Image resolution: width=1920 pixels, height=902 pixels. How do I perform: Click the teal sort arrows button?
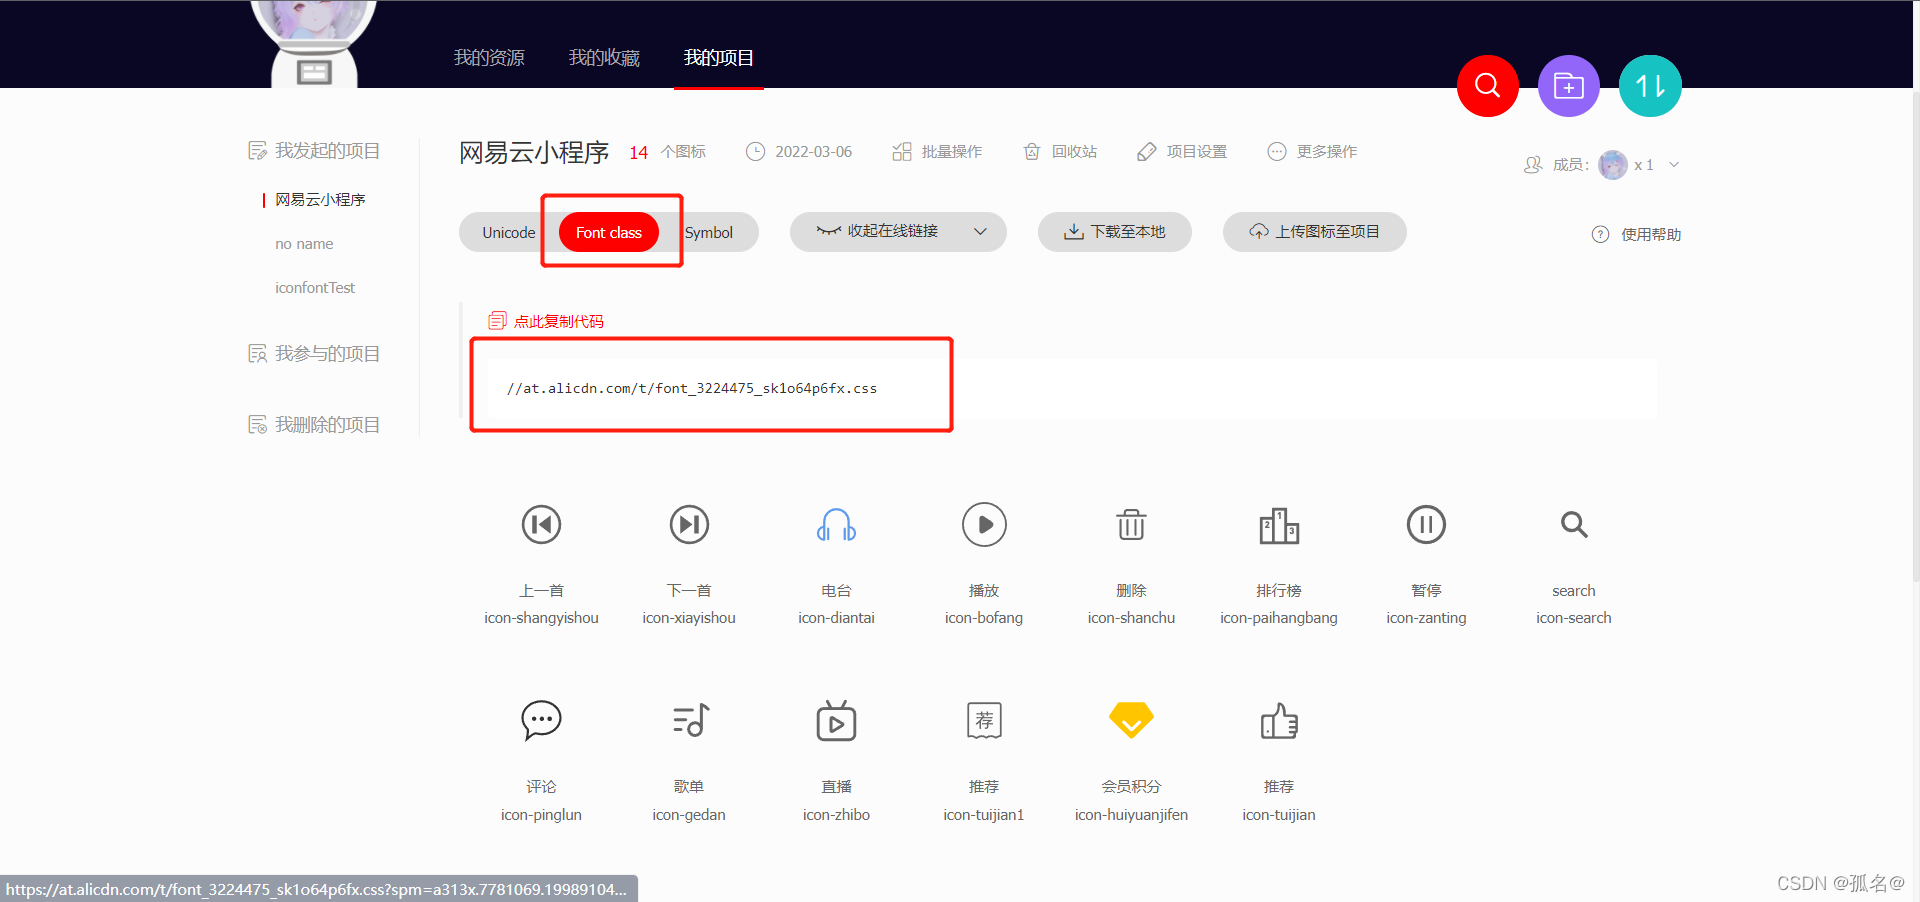[1650, 86]
